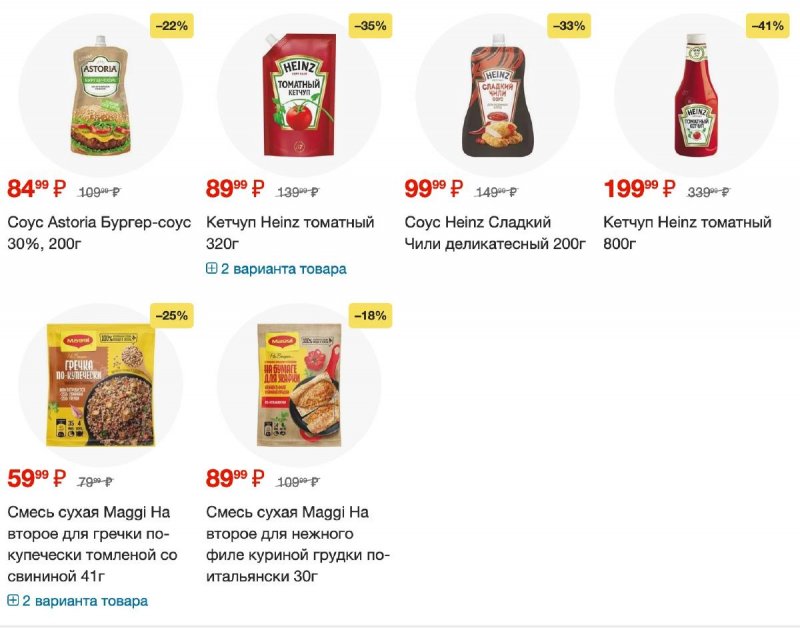Expand "2 варианта товара" under Heinz ketchup 320г
Viewport: 800px width, 628px height.
(x=276, y=269)
